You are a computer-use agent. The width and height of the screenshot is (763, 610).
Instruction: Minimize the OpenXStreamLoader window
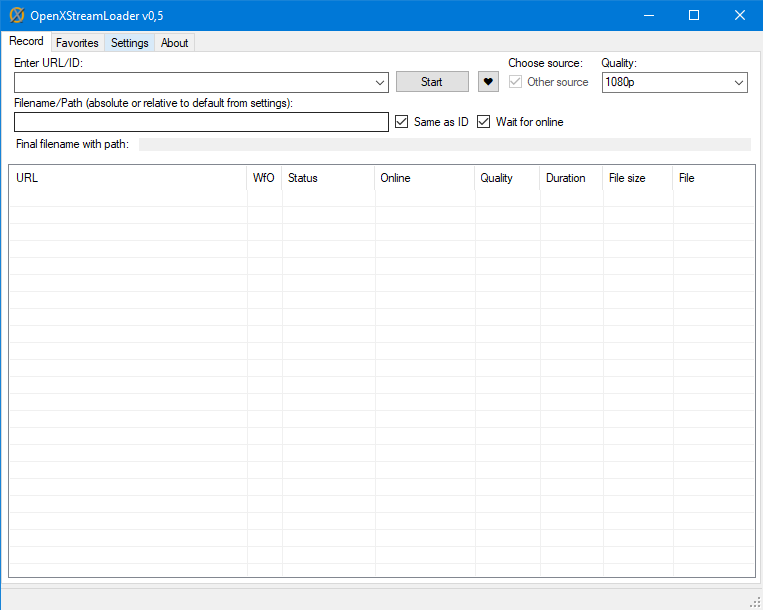point(649,16)
